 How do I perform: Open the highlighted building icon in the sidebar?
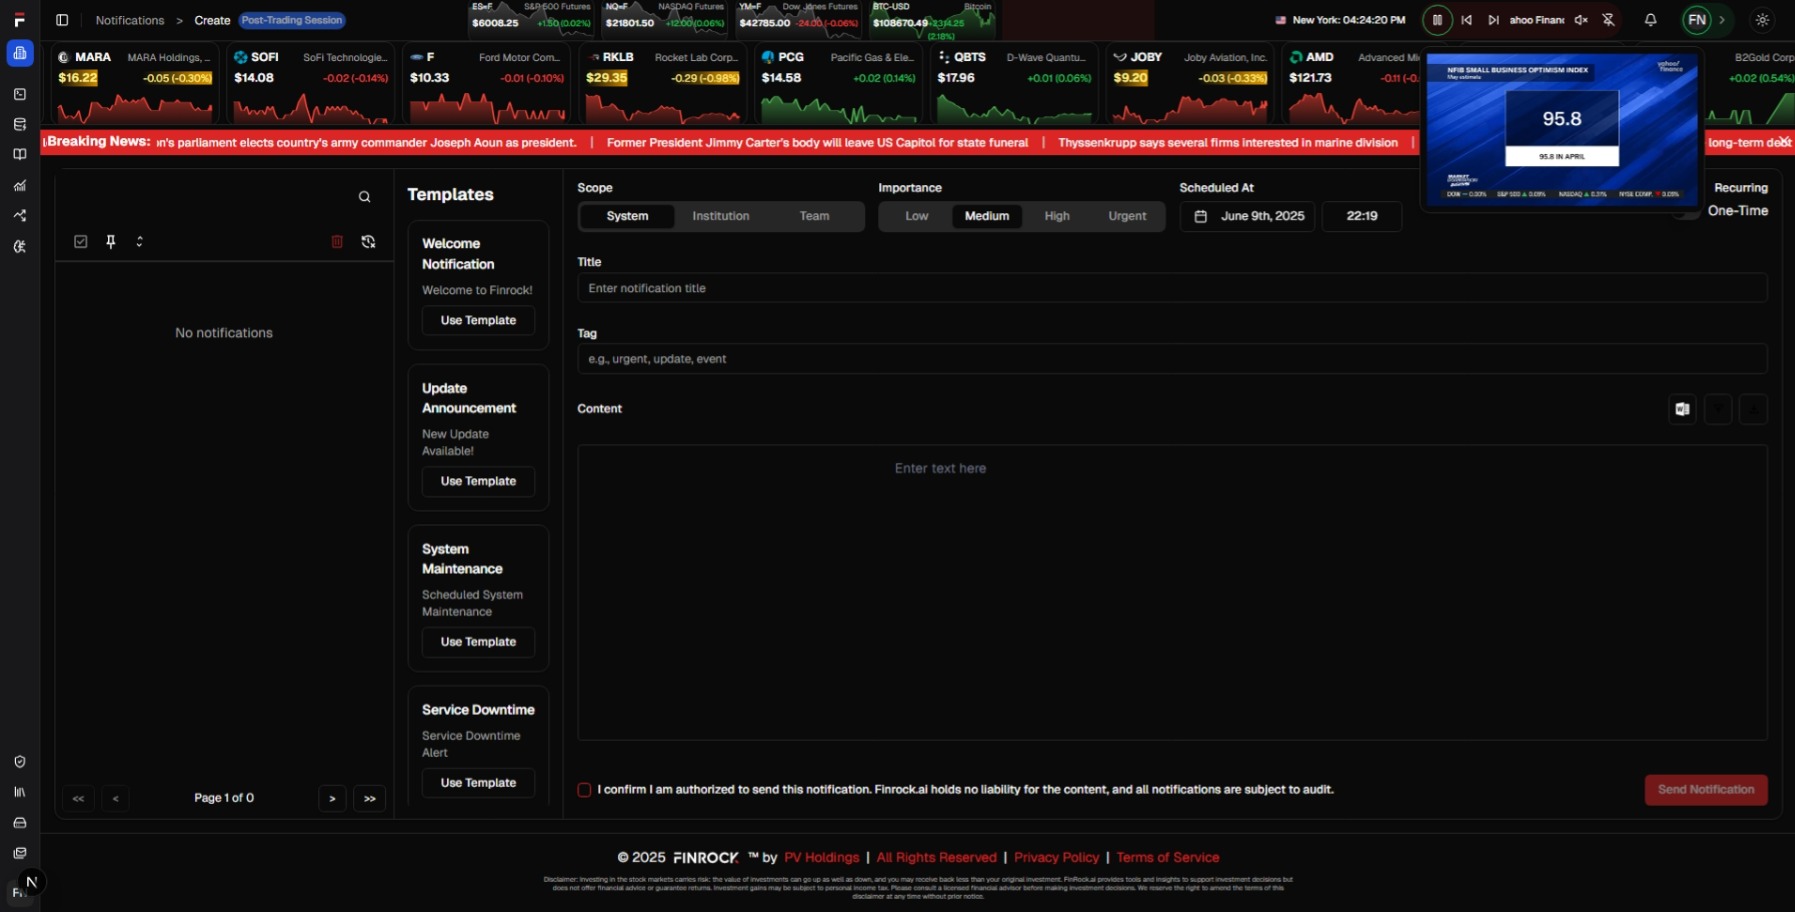(x=20, y=53)
